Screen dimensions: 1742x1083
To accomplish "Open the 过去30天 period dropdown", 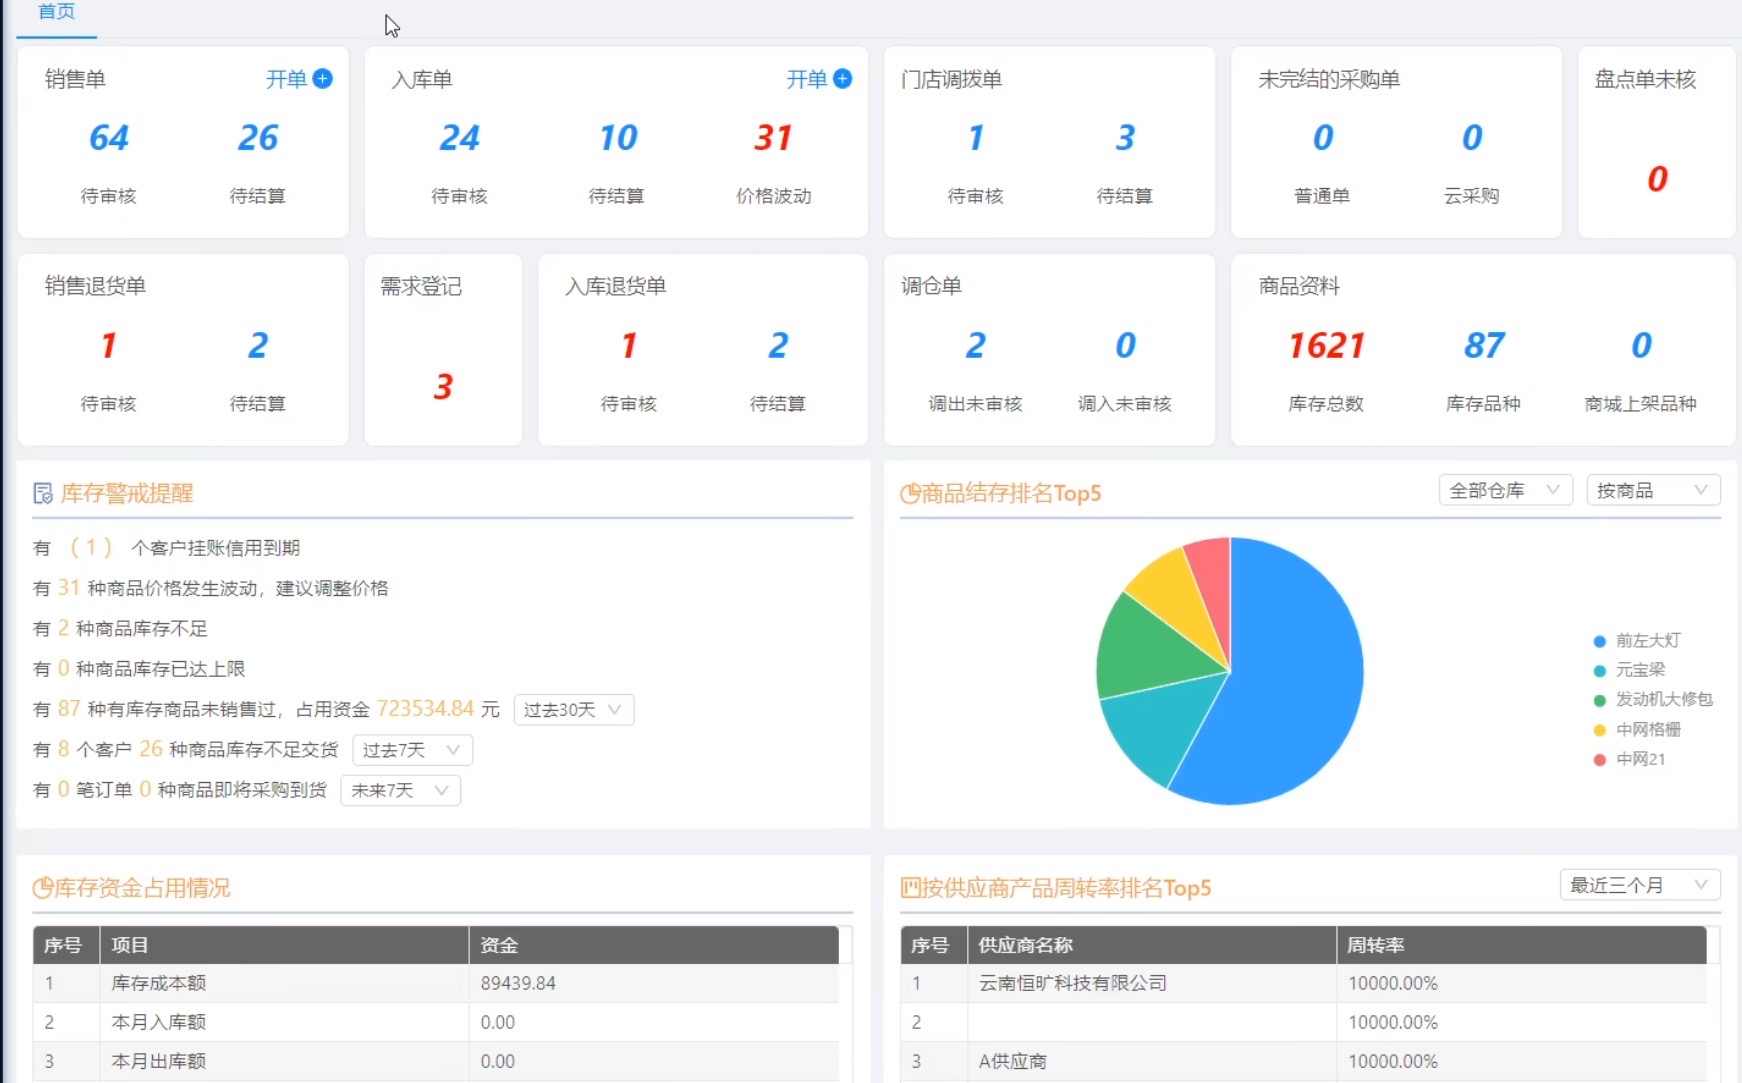I will pos(574,710).
